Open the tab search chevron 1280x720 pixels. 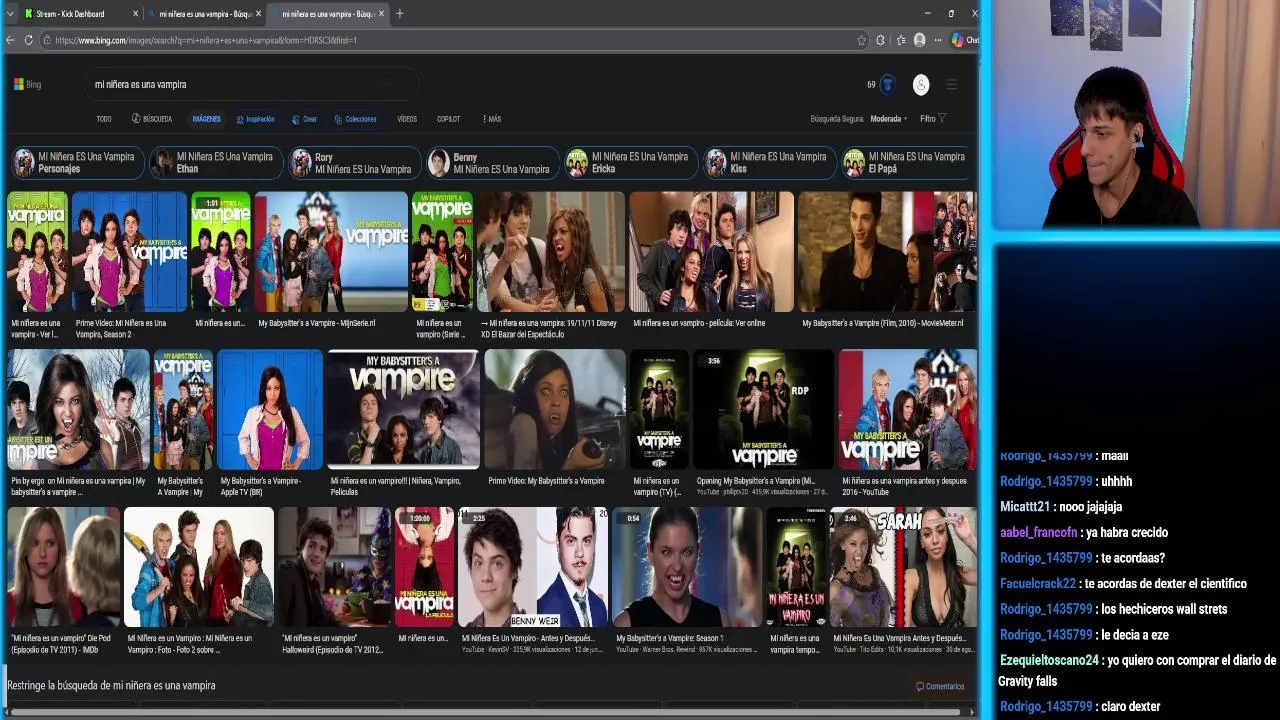[x=10, y=14]
